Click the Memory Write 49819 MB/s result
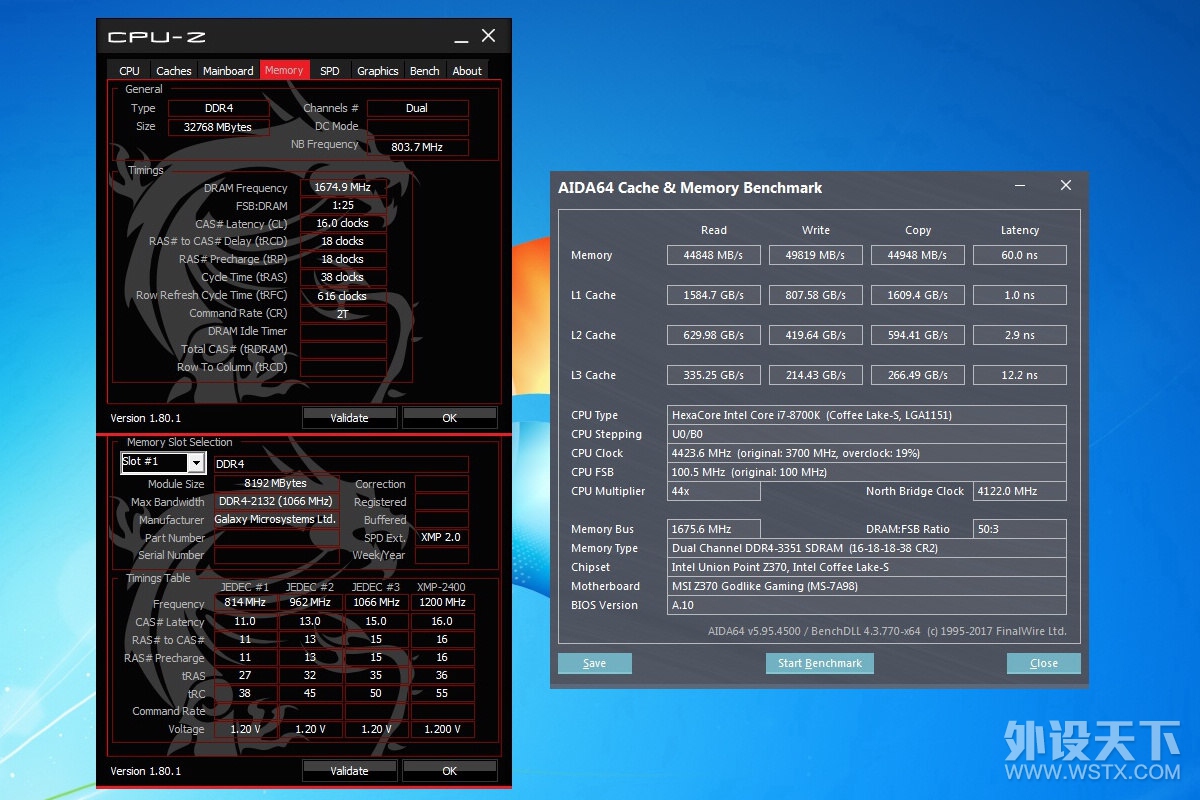Screen dimensions: 1200x800 coord(816,255)
